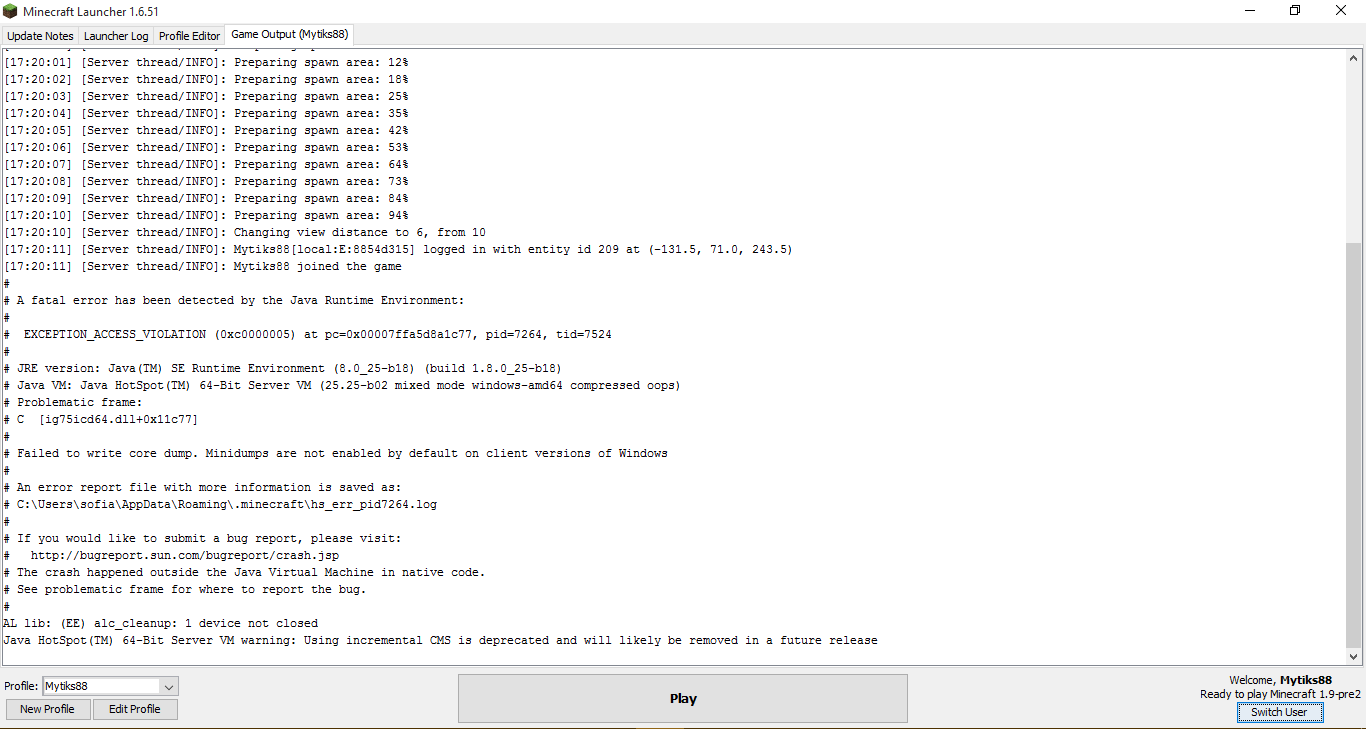
Task: Click the 'Changing view distance to 6' log line
Action: click(245, 232)
